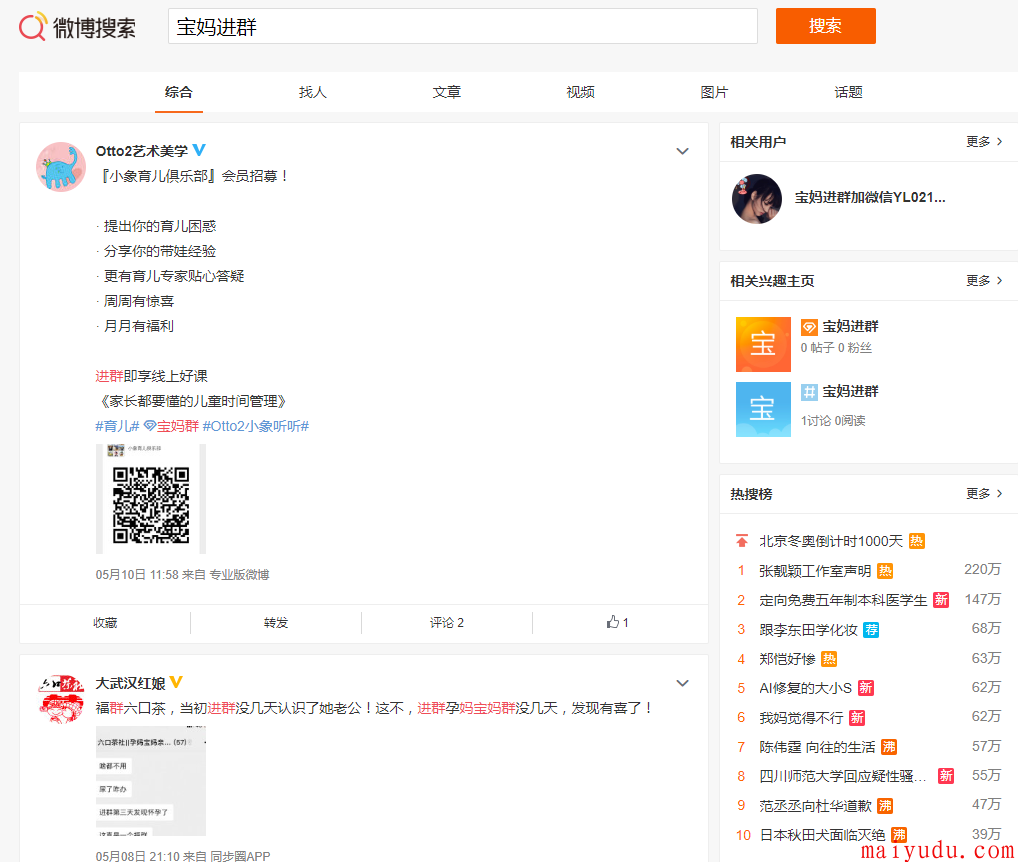This screenshot has height=862, width=1018.
Task: Click 更多 in 热搜榜 panel
Action: [984, 493]
